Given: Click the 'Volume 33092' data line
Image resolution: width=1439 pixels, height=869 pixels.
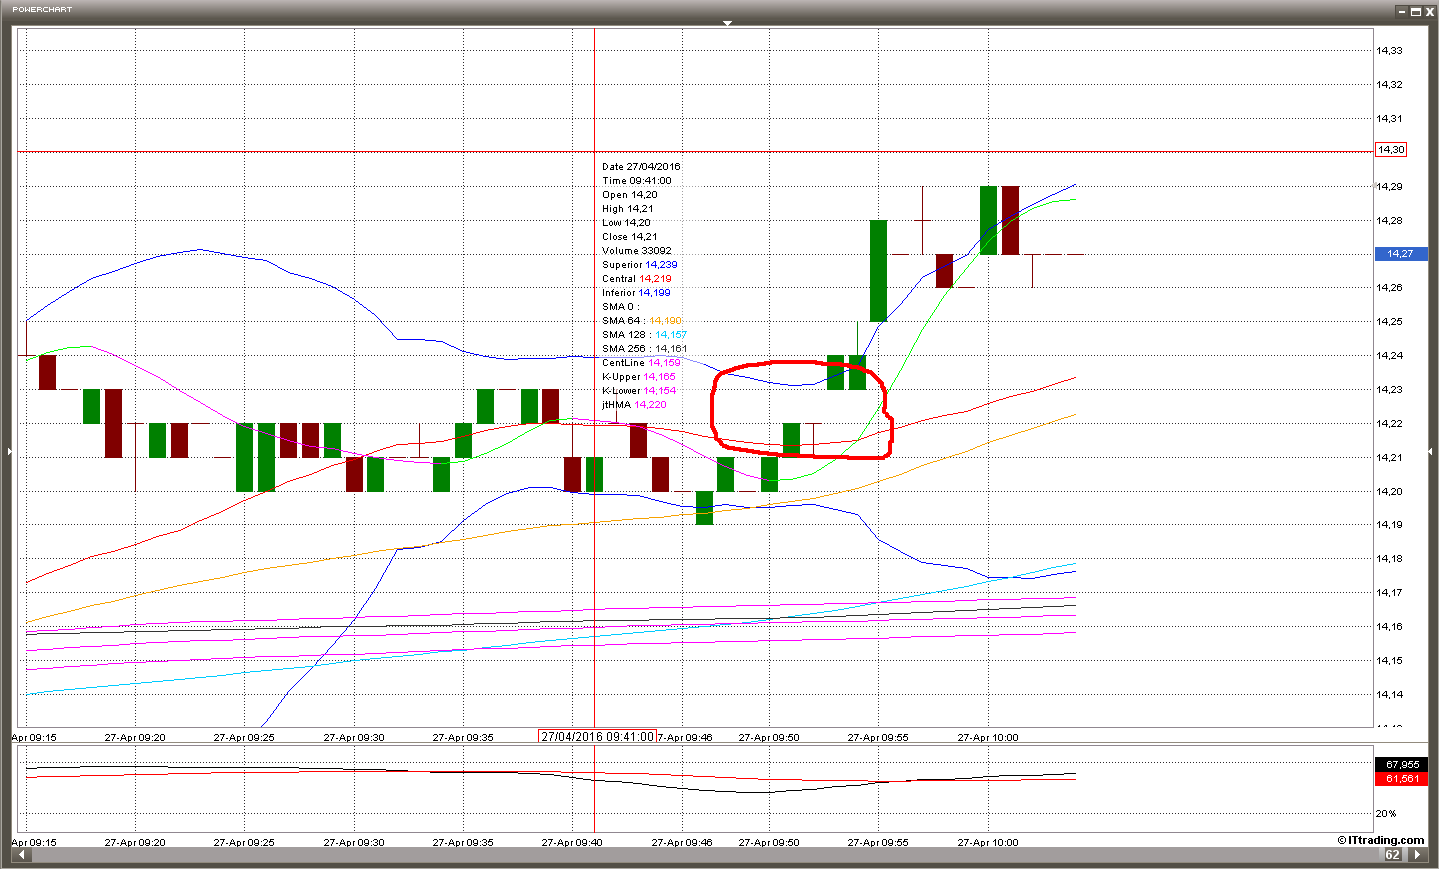Looking at the screenshot, I should click(x=637, y=251).
